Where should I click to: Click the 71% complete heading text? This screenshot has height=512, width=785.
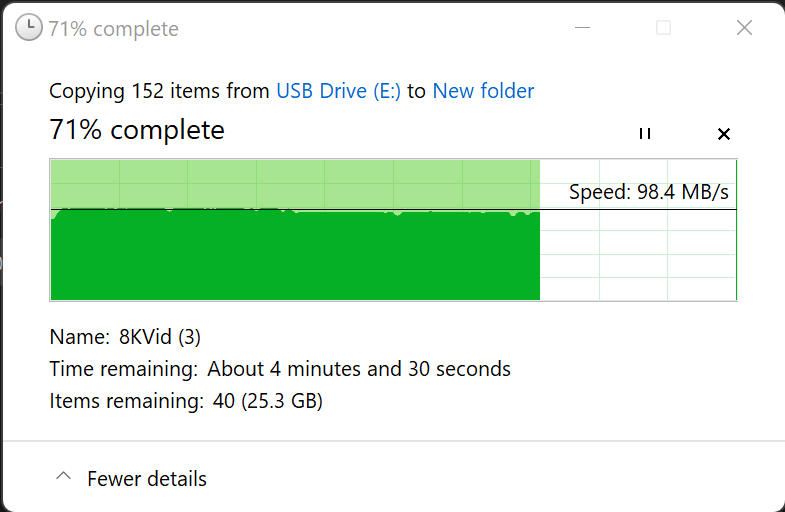[137, 130]
